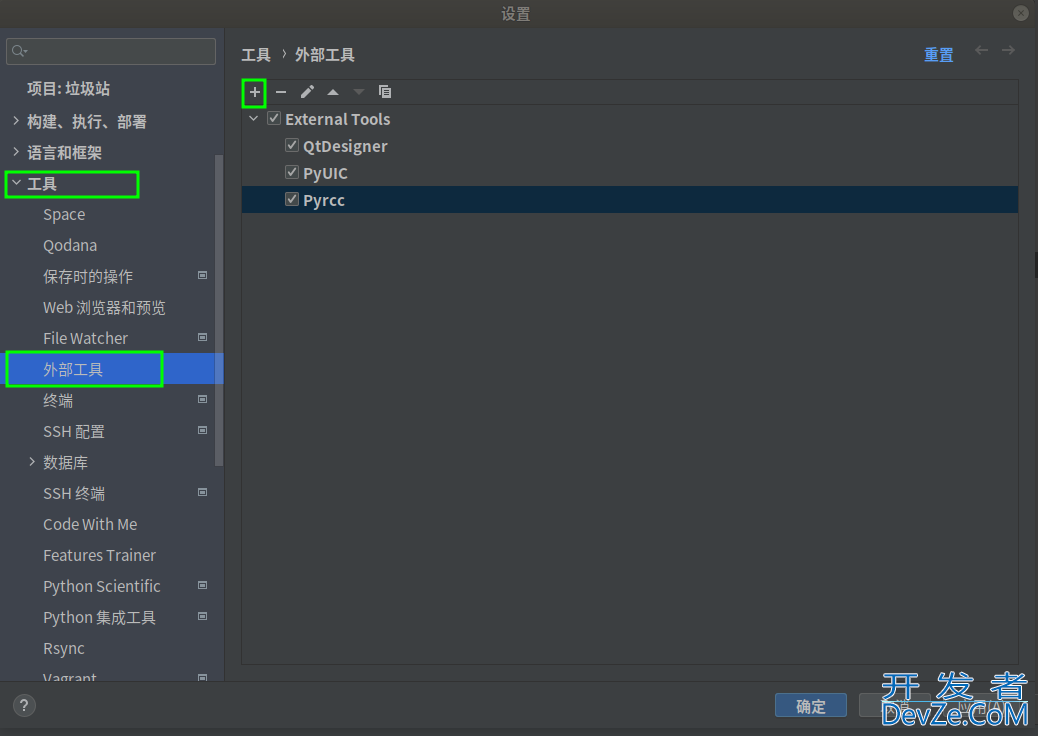
Task: Click the project-level icon beside File Watcher
Action: (x=203, y=338)
